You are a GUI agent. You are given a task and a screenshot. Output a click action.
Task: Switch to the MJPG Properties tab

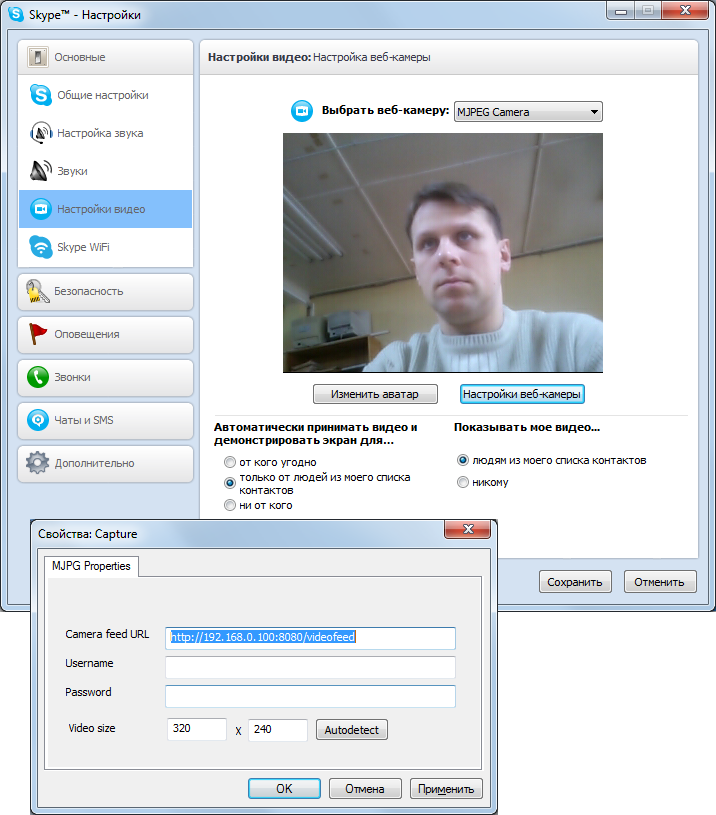(92, 566)
